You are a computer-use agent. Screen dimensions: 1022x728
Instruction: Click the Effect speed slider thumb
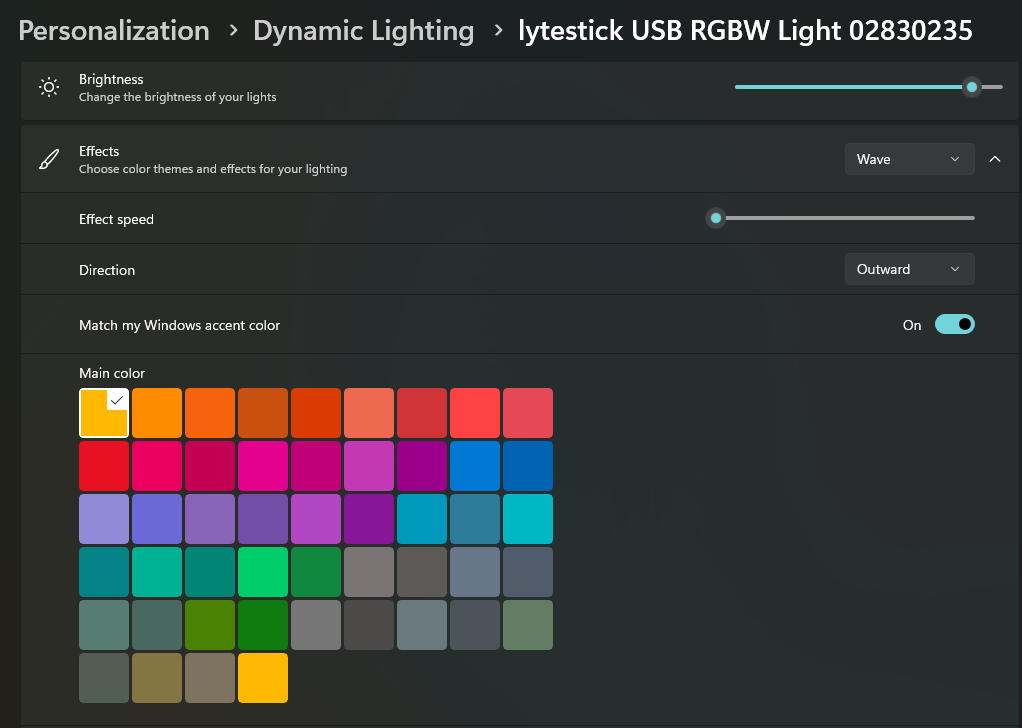click(x=715, y=218)
